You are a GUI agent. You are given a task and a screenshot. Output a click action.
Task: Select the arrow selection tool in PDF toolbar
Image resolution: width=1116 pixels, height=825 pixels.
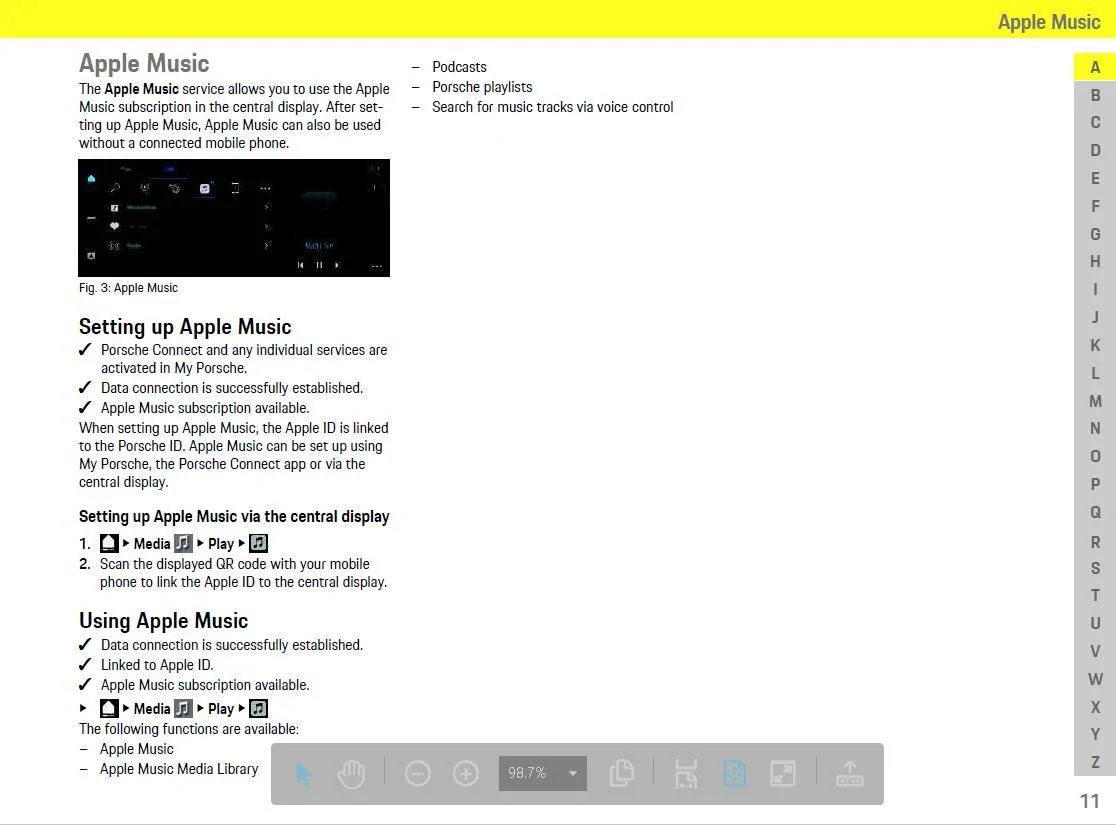pyautogui.click(x=303, y=774)
